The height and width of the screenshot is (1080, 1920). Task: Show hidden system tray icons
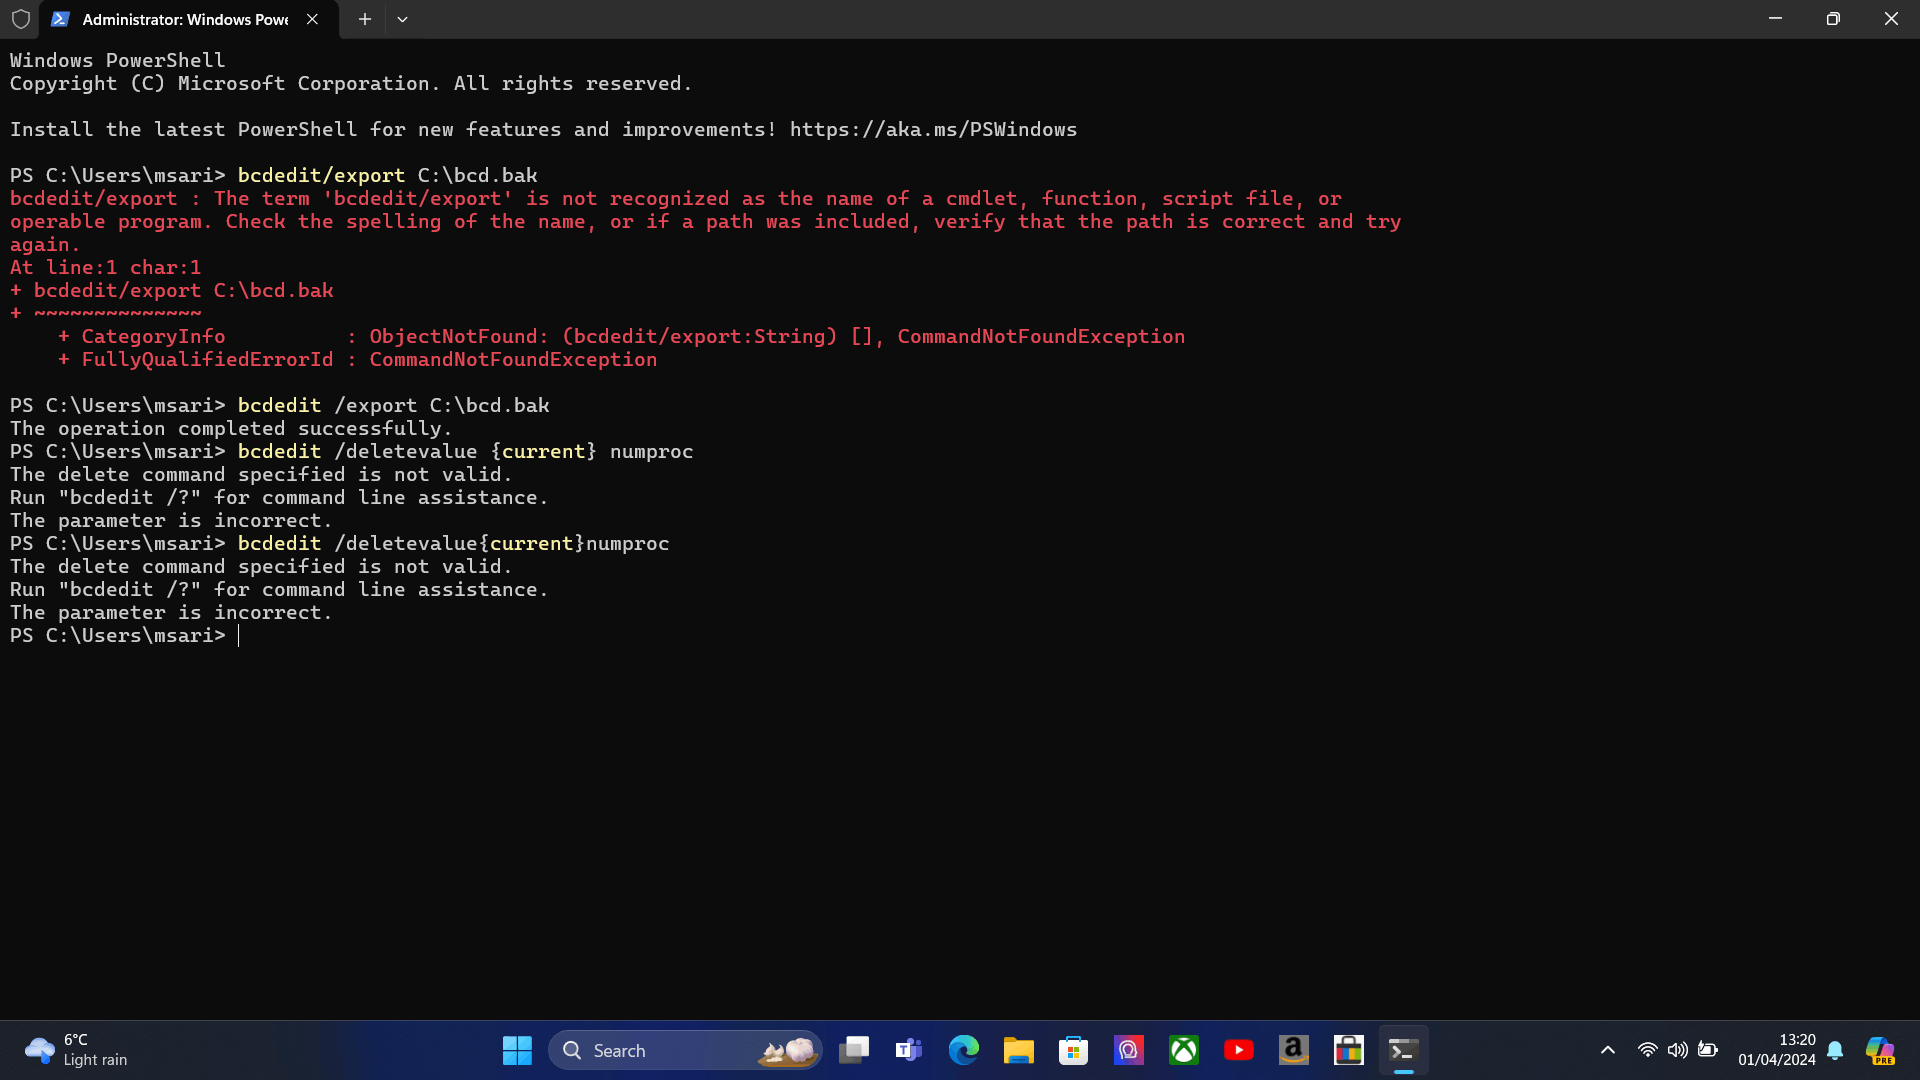(1608, 1050)
